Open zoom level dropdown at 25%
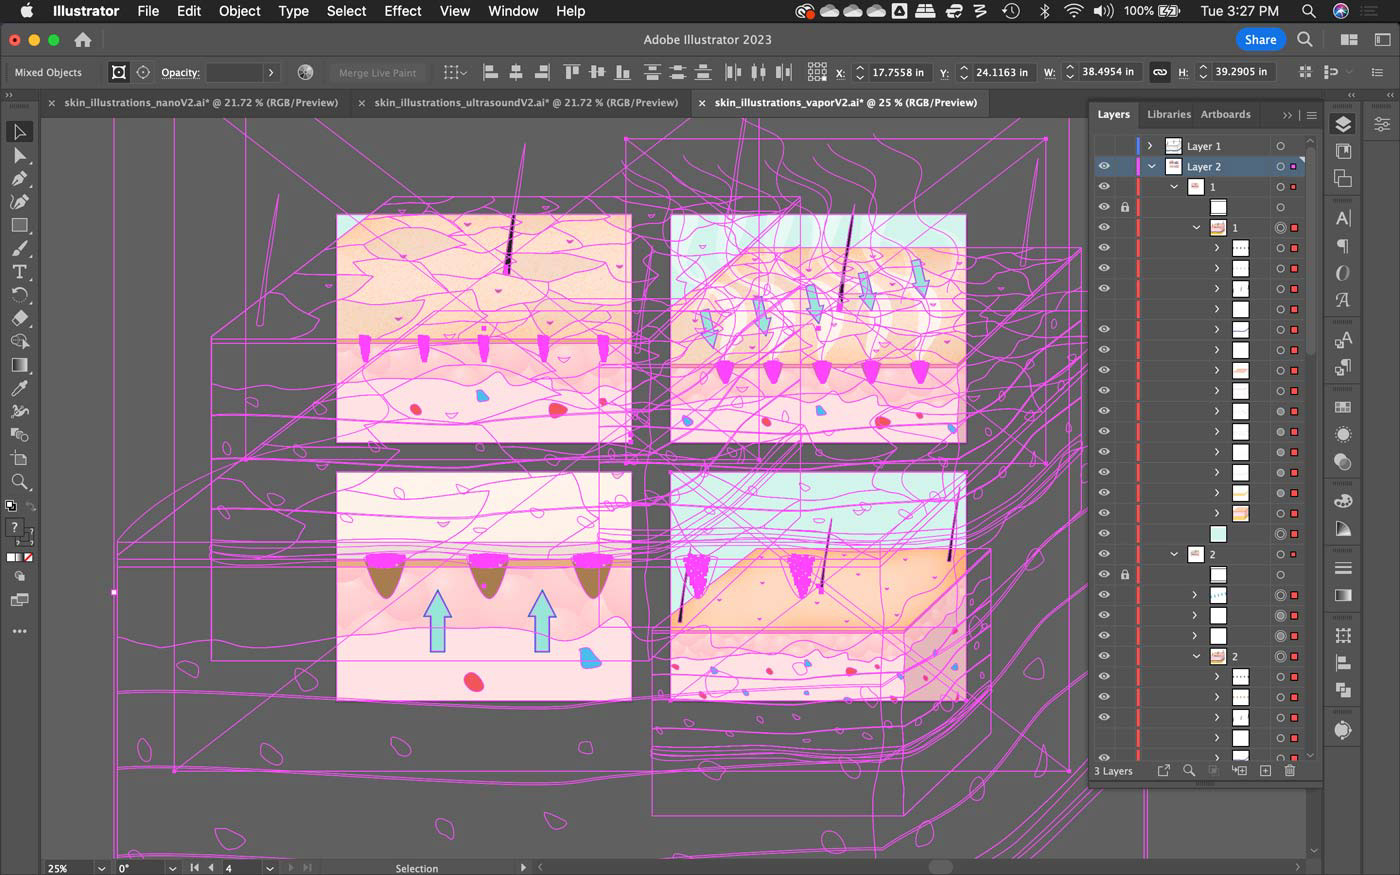The width and height of the screenshot is (1400, 875). (101, 868)
